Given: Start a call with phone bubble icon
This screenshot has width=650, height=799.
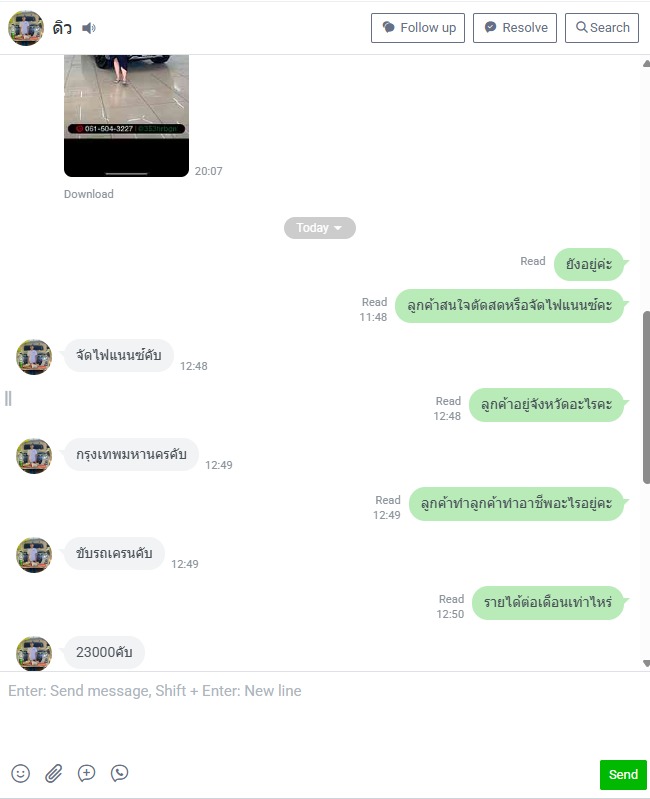Looking at the screenshot, I should click(120, 773).
